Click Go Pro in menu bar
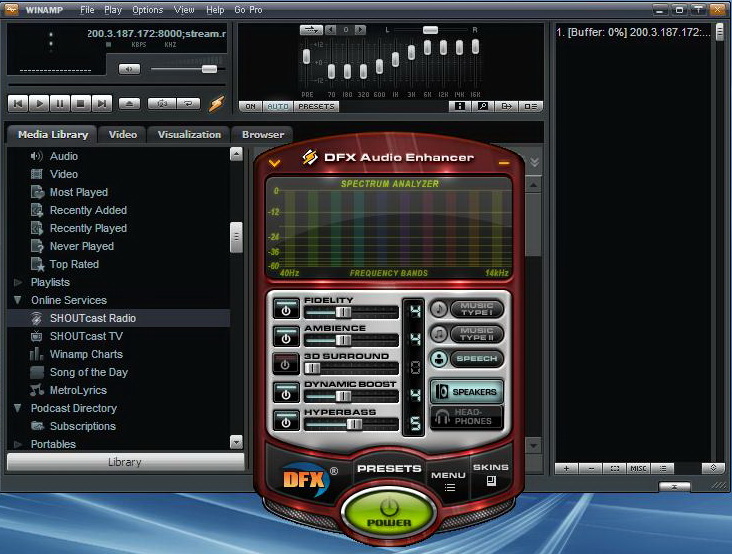 [x=248, y=10]
